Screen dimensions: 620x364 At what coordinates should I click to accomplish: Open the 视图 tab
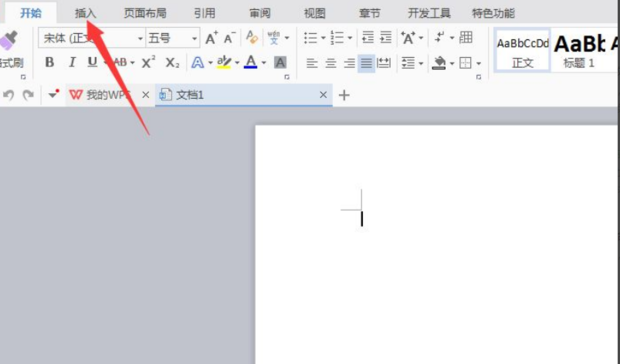click(x=315, y=13)
